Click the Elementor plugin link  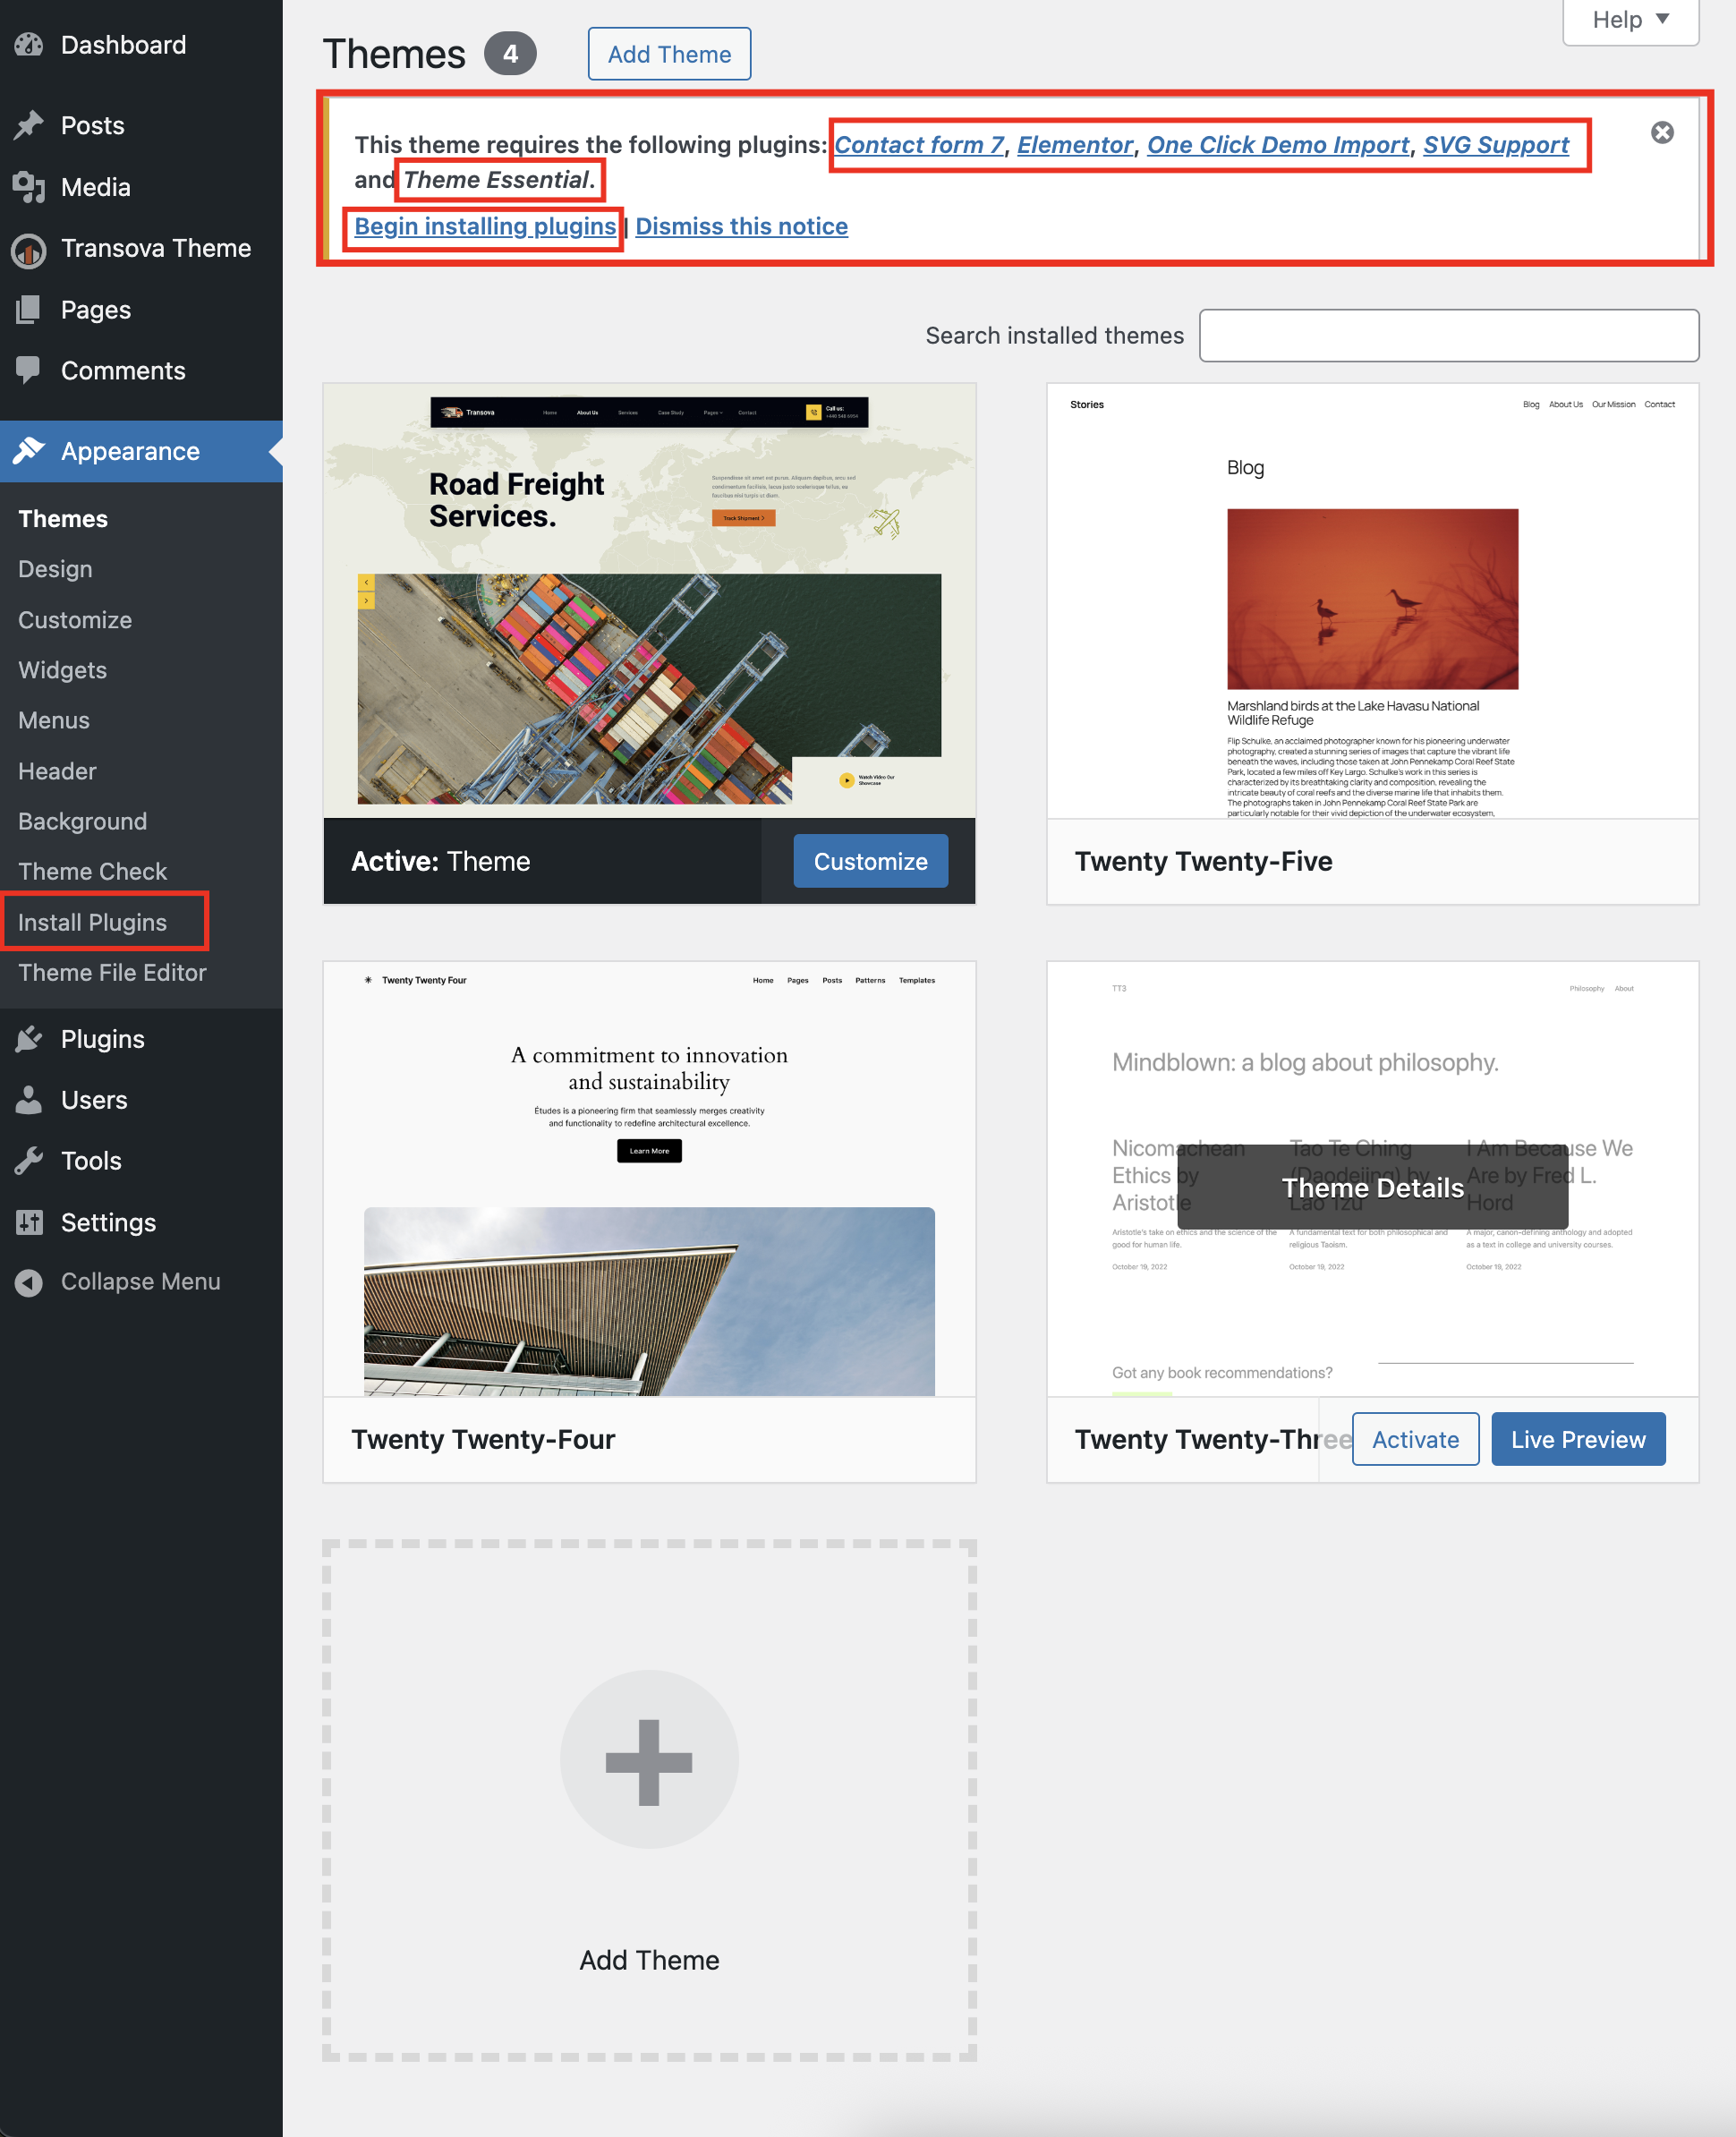pos(1074,145)
